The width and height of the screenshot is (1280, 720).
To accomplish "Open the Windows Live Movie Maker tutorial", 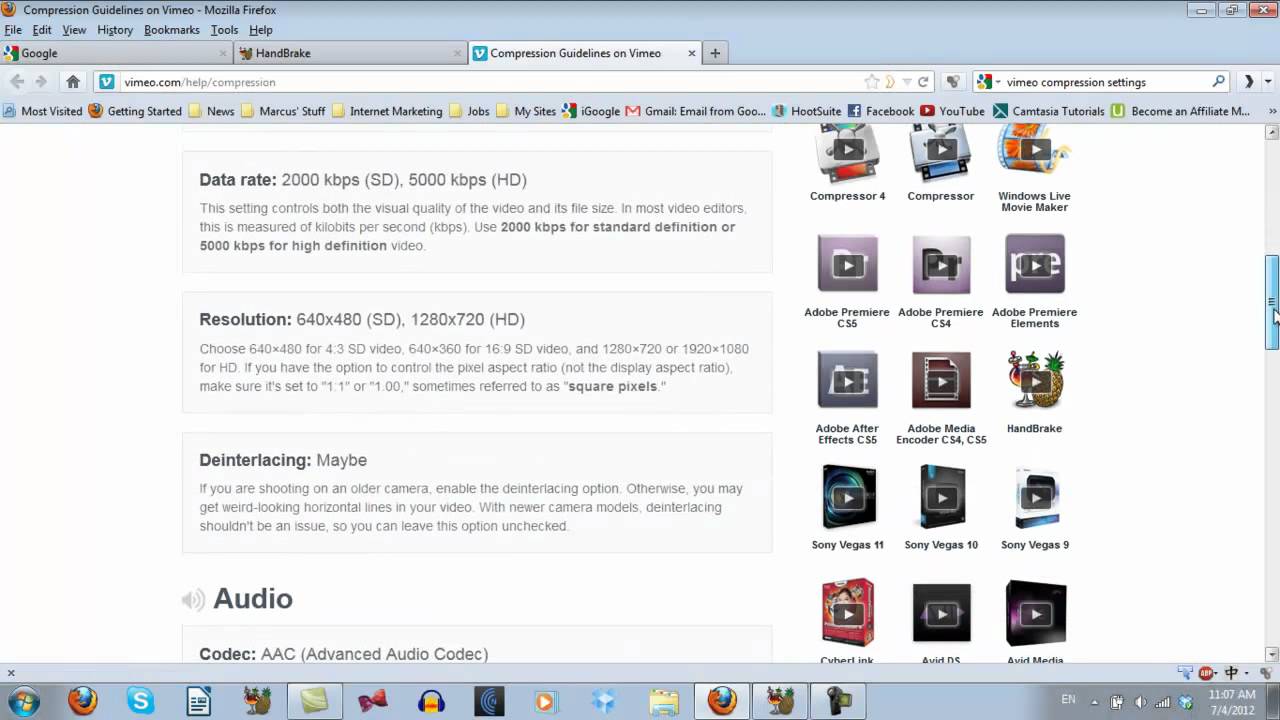I will tap(1034, 151).
